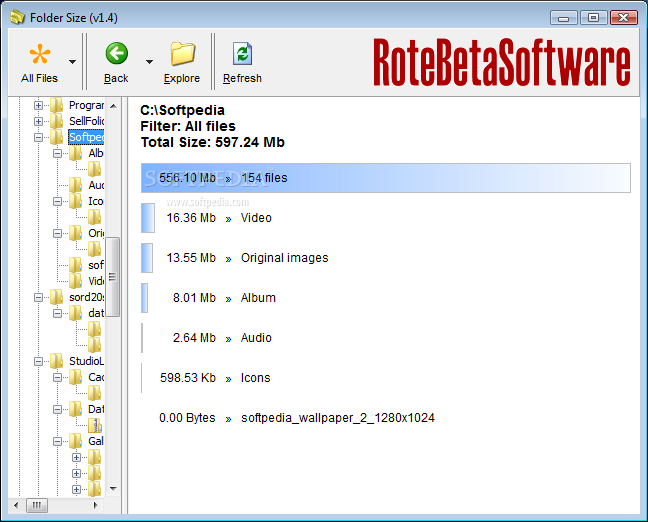Expand the Program folder tree node
The image size is (648, 522).
(x=38, y=105)
